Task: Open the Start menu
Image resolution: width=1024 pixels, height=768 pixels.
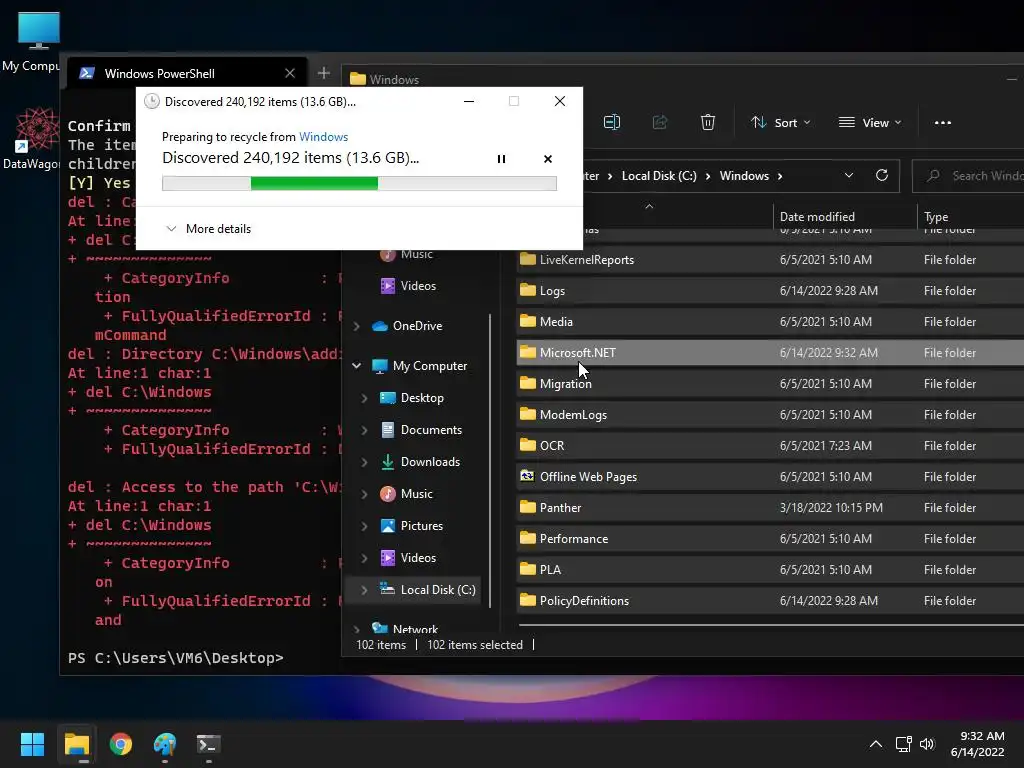Action: coord(32,744)
